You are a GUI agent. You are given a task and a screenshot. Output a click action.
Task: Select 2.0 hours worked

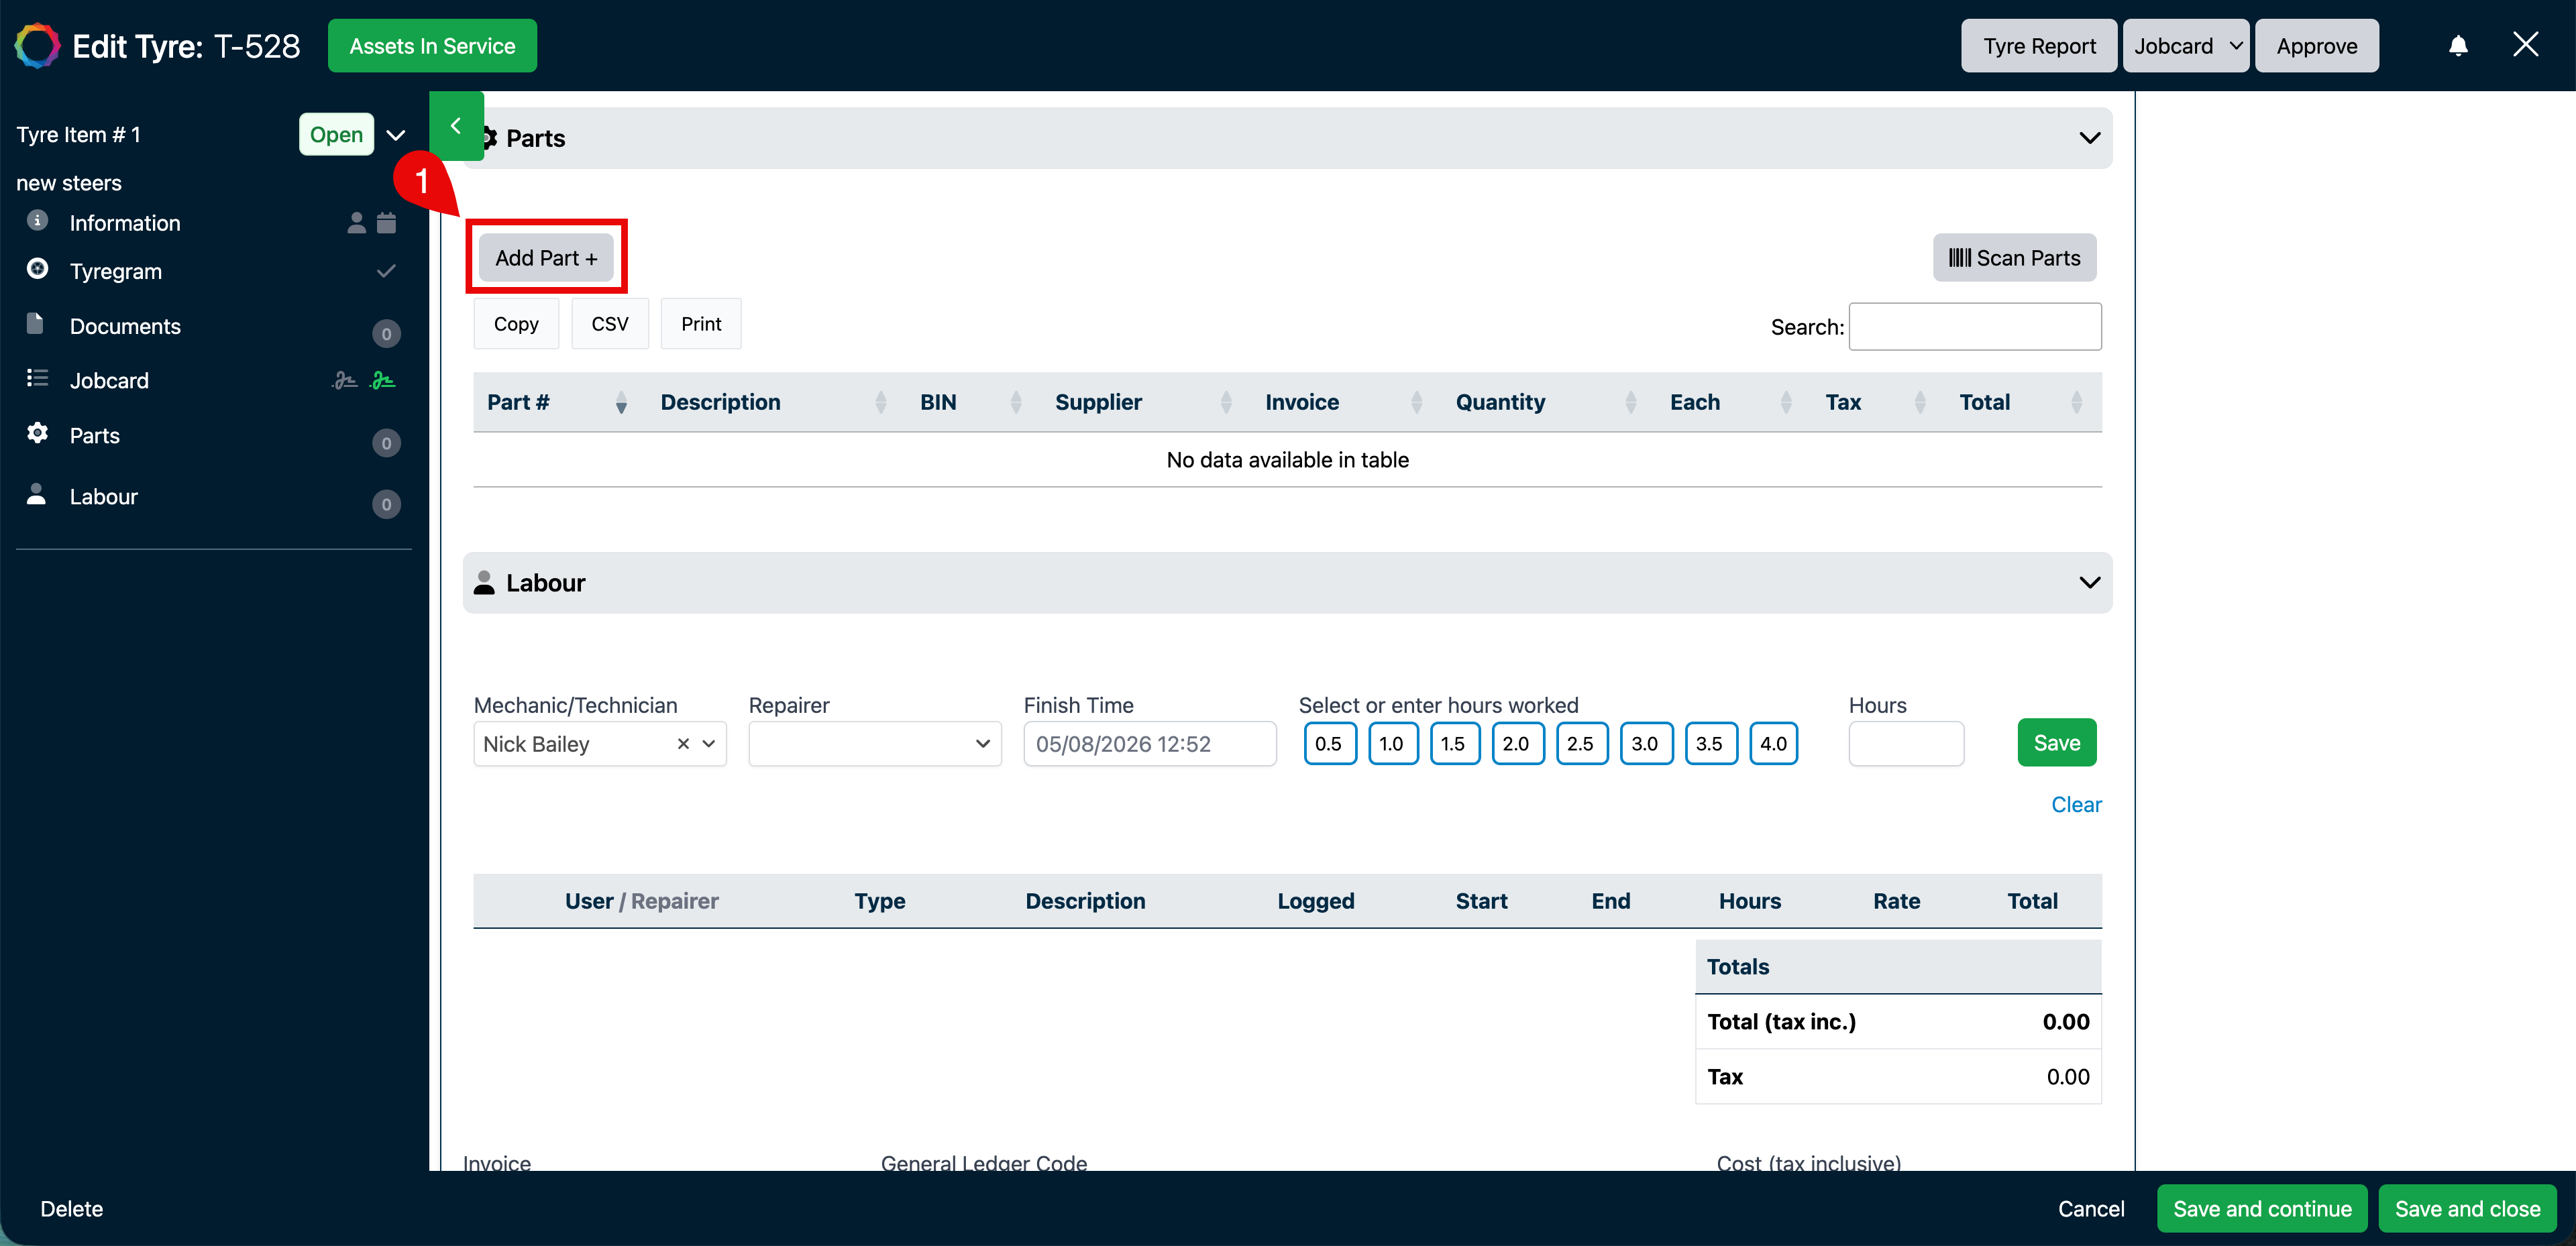pyautogui.click(x=1517, y=744)
